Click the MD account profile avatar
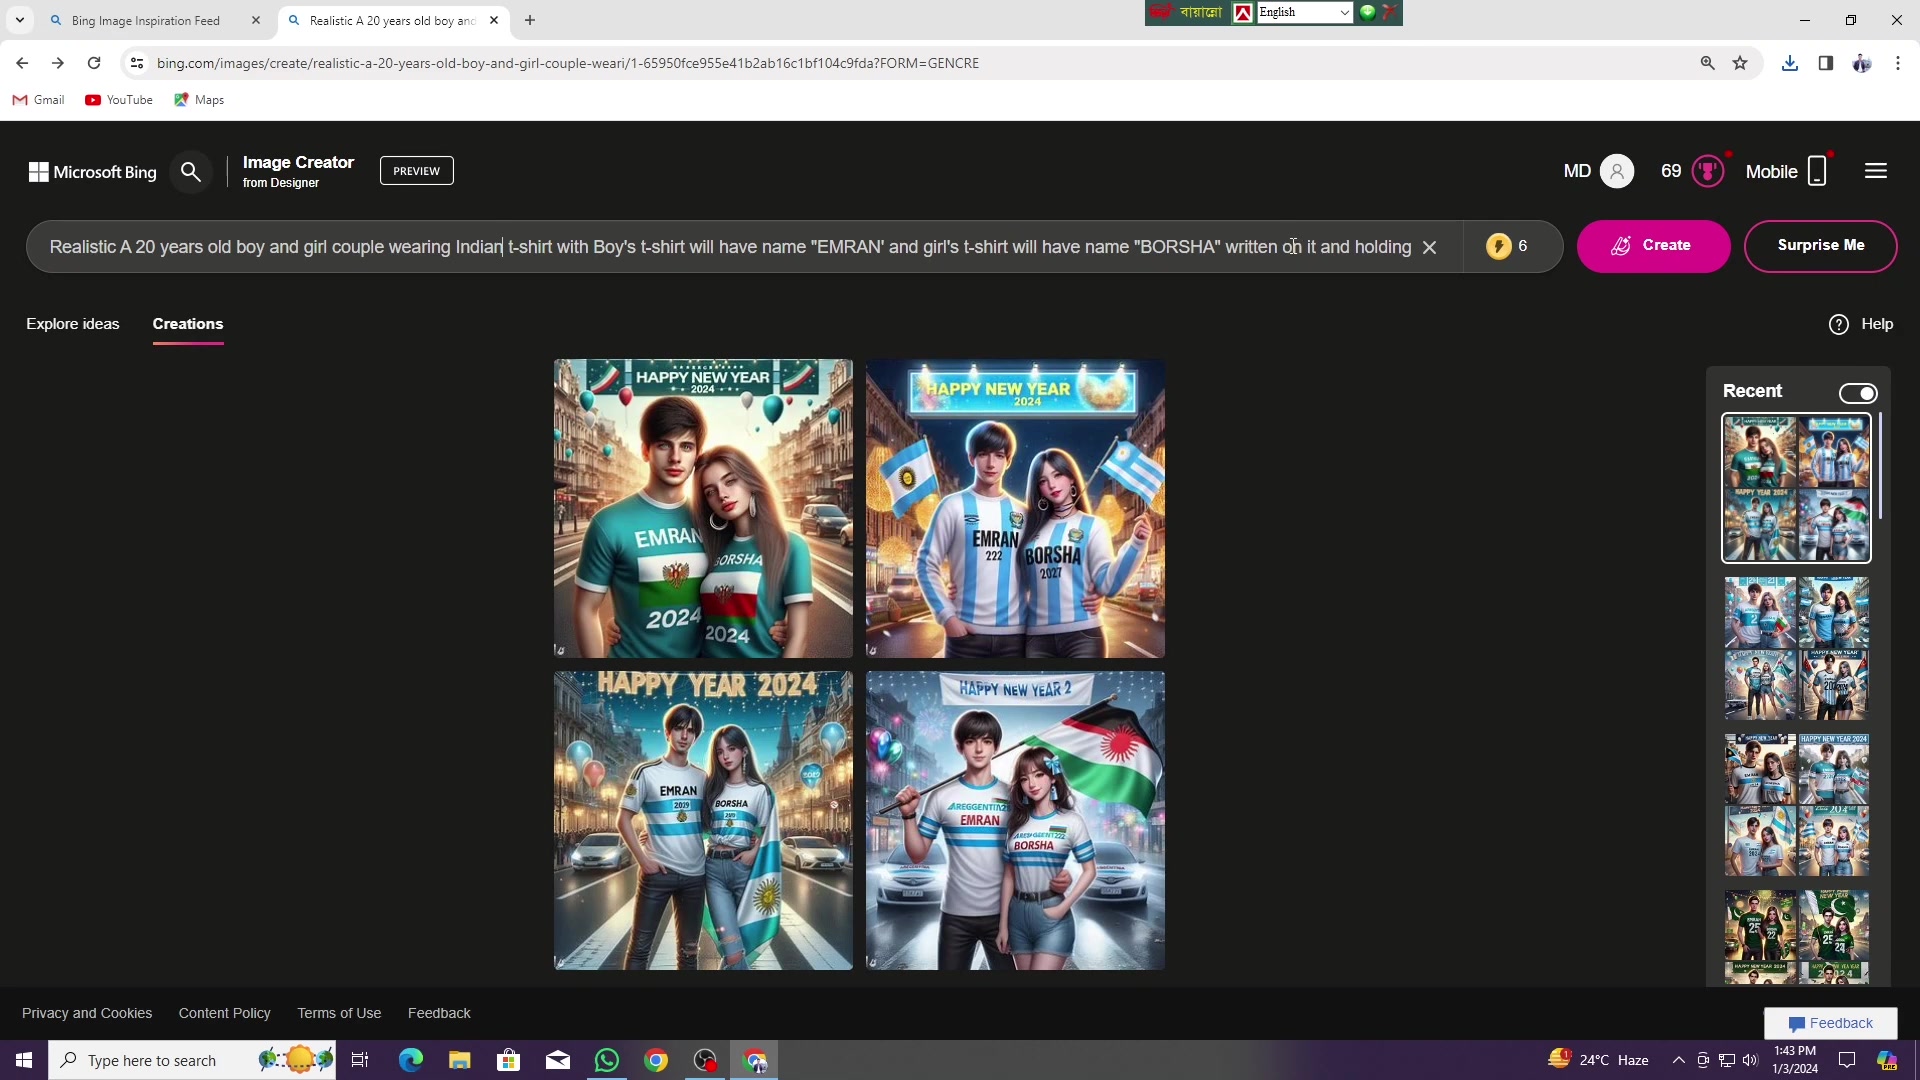The width and height of the screenshot is (1920, 1080). [1616, 171]
